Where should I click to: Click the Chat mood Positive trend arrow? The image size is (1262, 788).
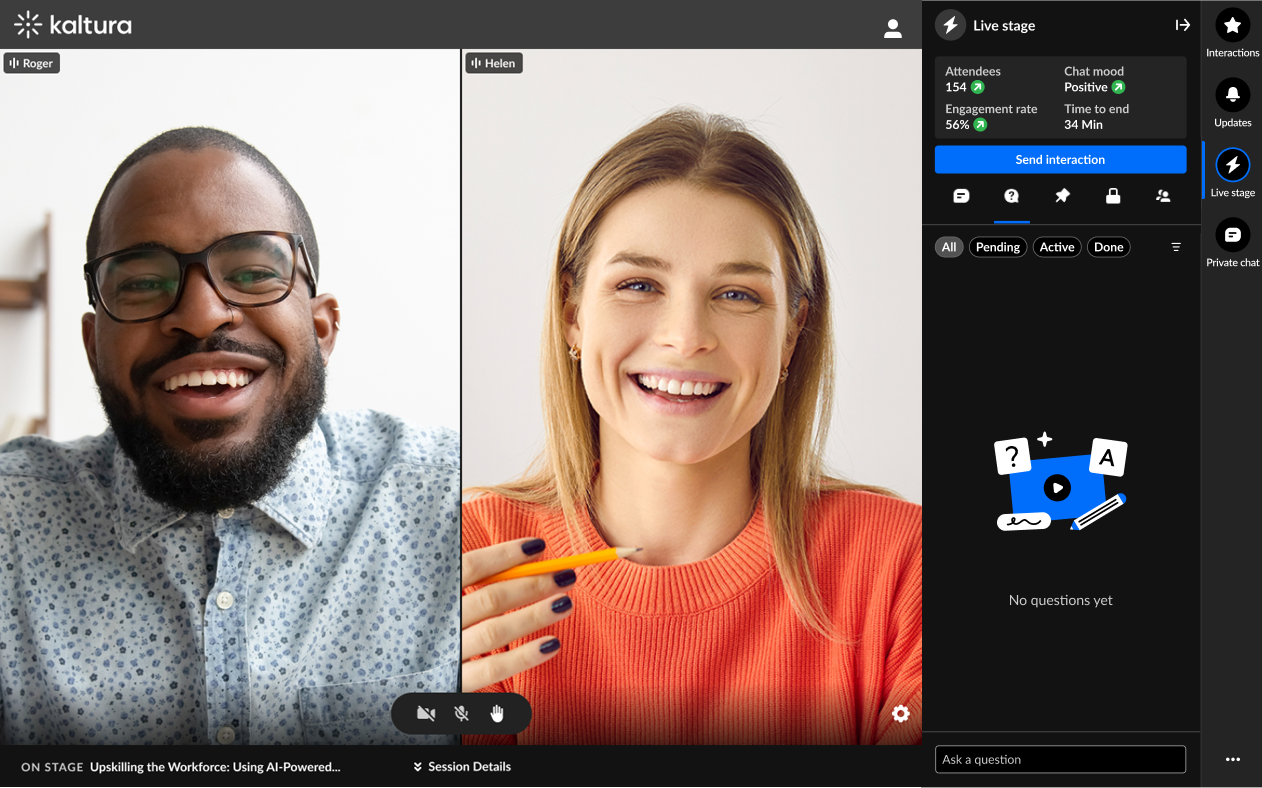[x=1119, y=87]
